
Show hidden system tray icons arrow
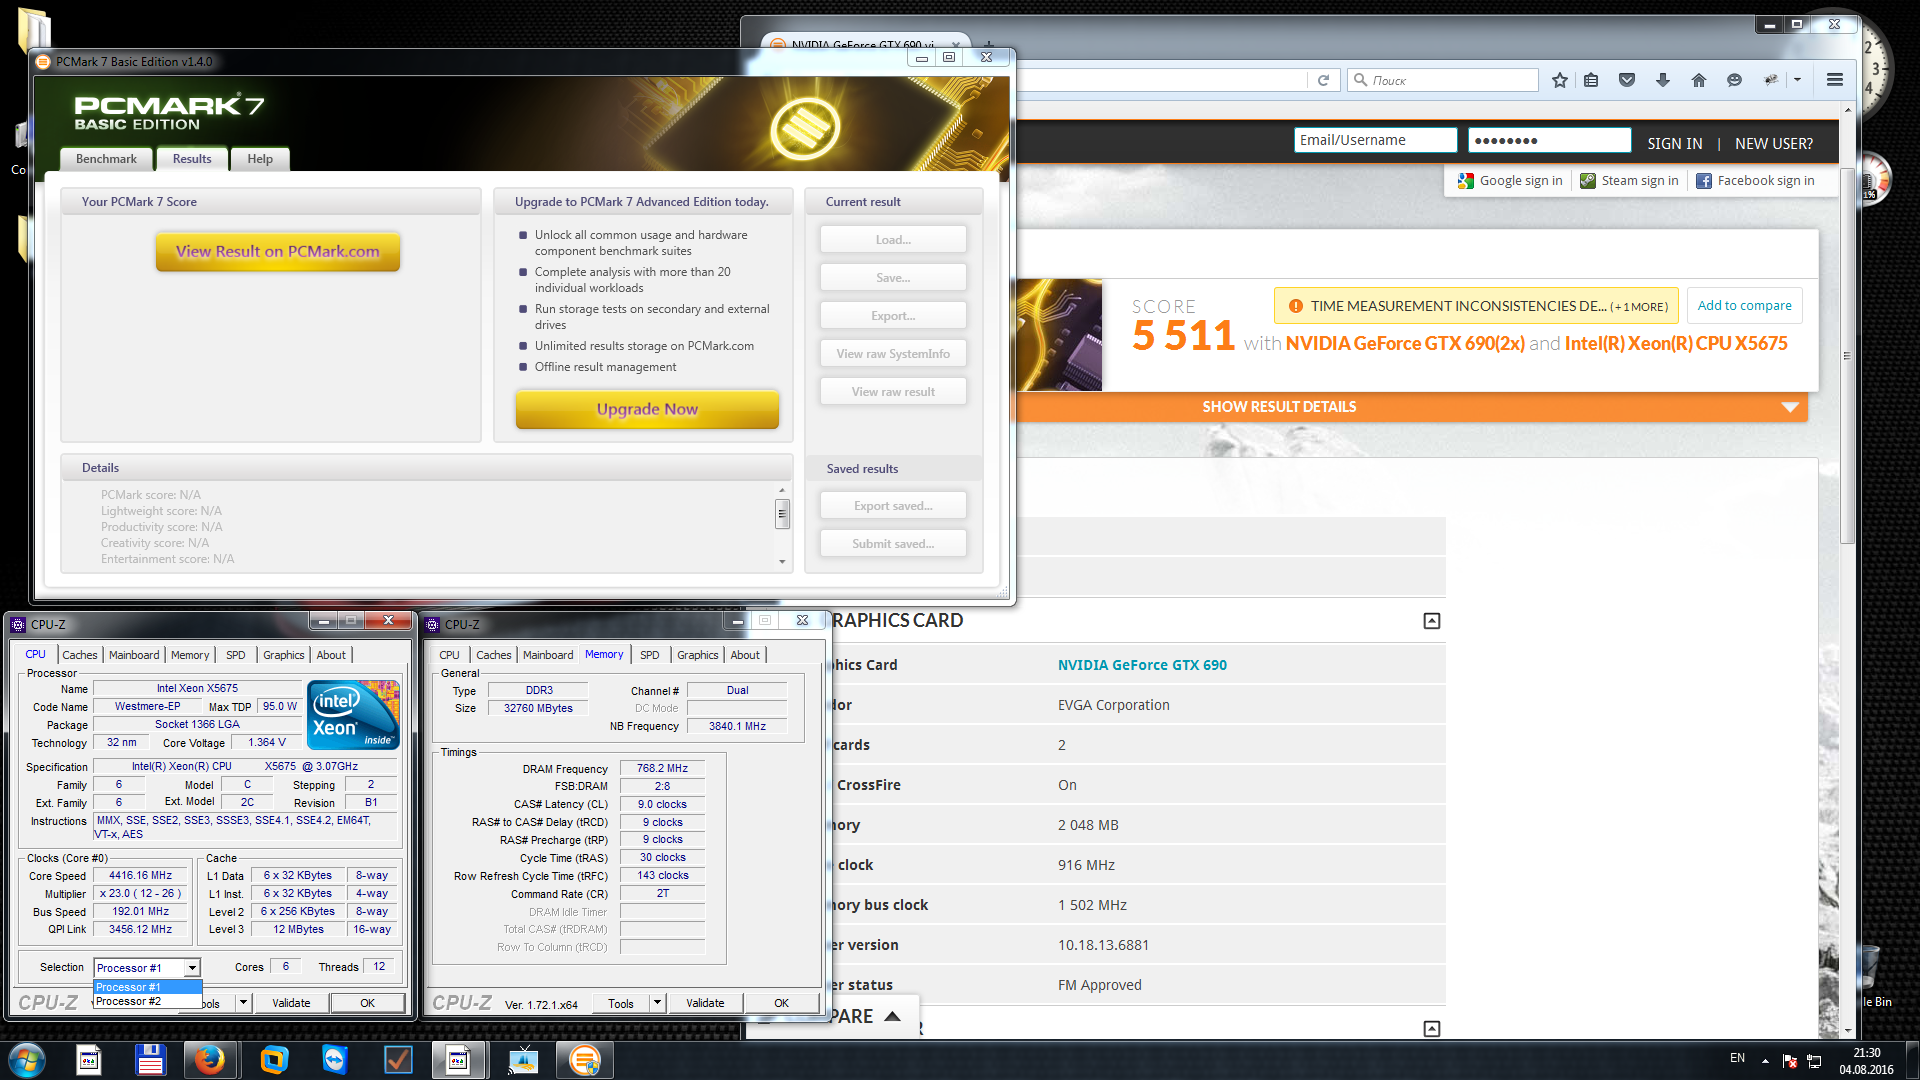[1765, 1060]
